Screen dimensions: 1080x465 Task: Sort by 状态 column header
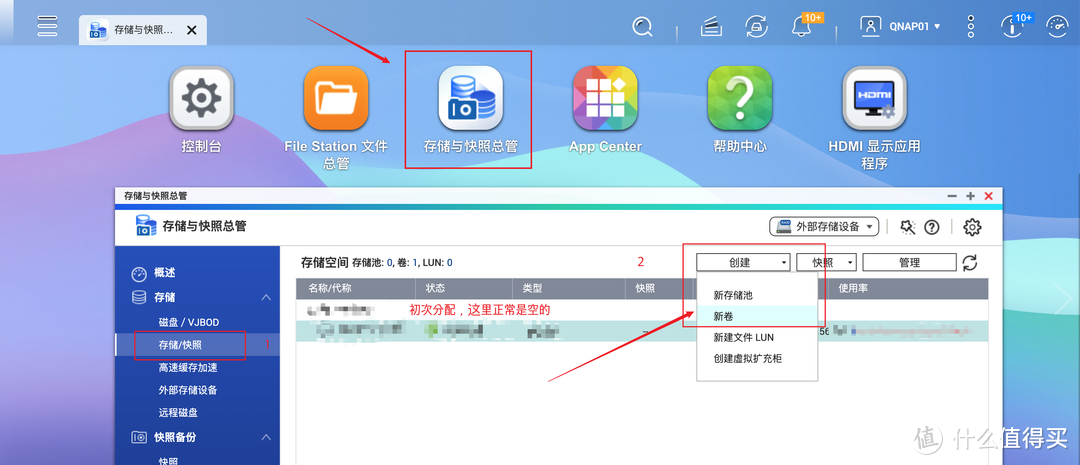(x=464, y=288)
